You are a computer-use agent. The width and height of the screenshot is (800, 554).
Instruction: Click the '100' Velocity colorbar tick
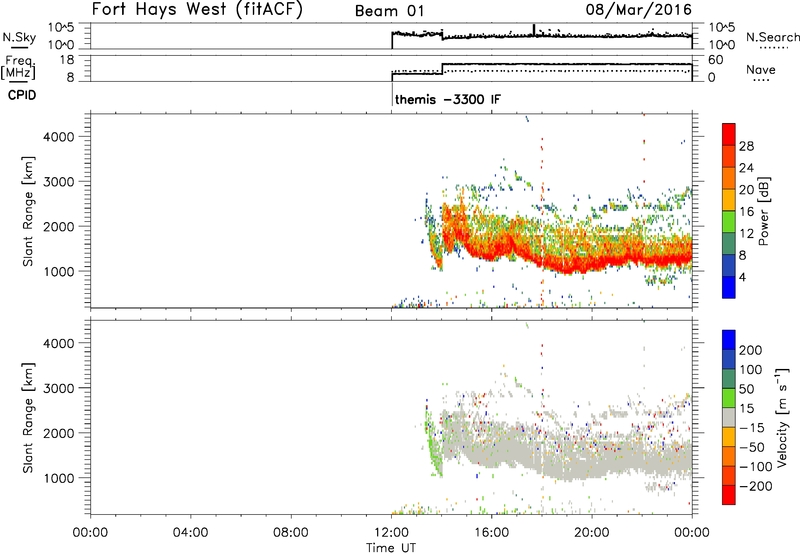(751, 369)
